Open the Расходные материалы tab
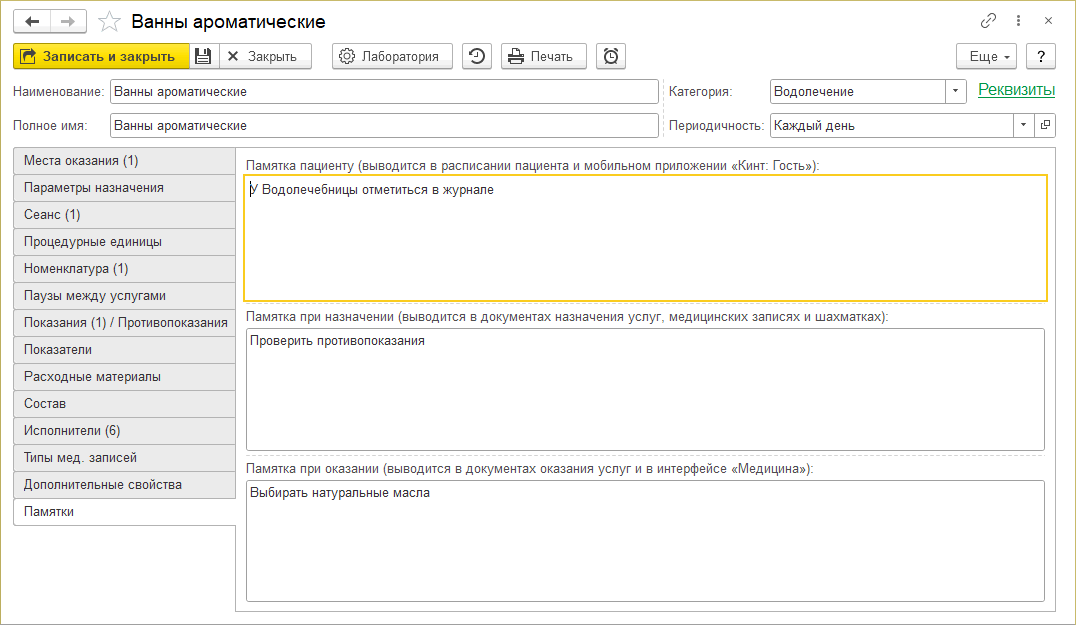Screen dimensions: 1076x625 (x=124, y=377)
